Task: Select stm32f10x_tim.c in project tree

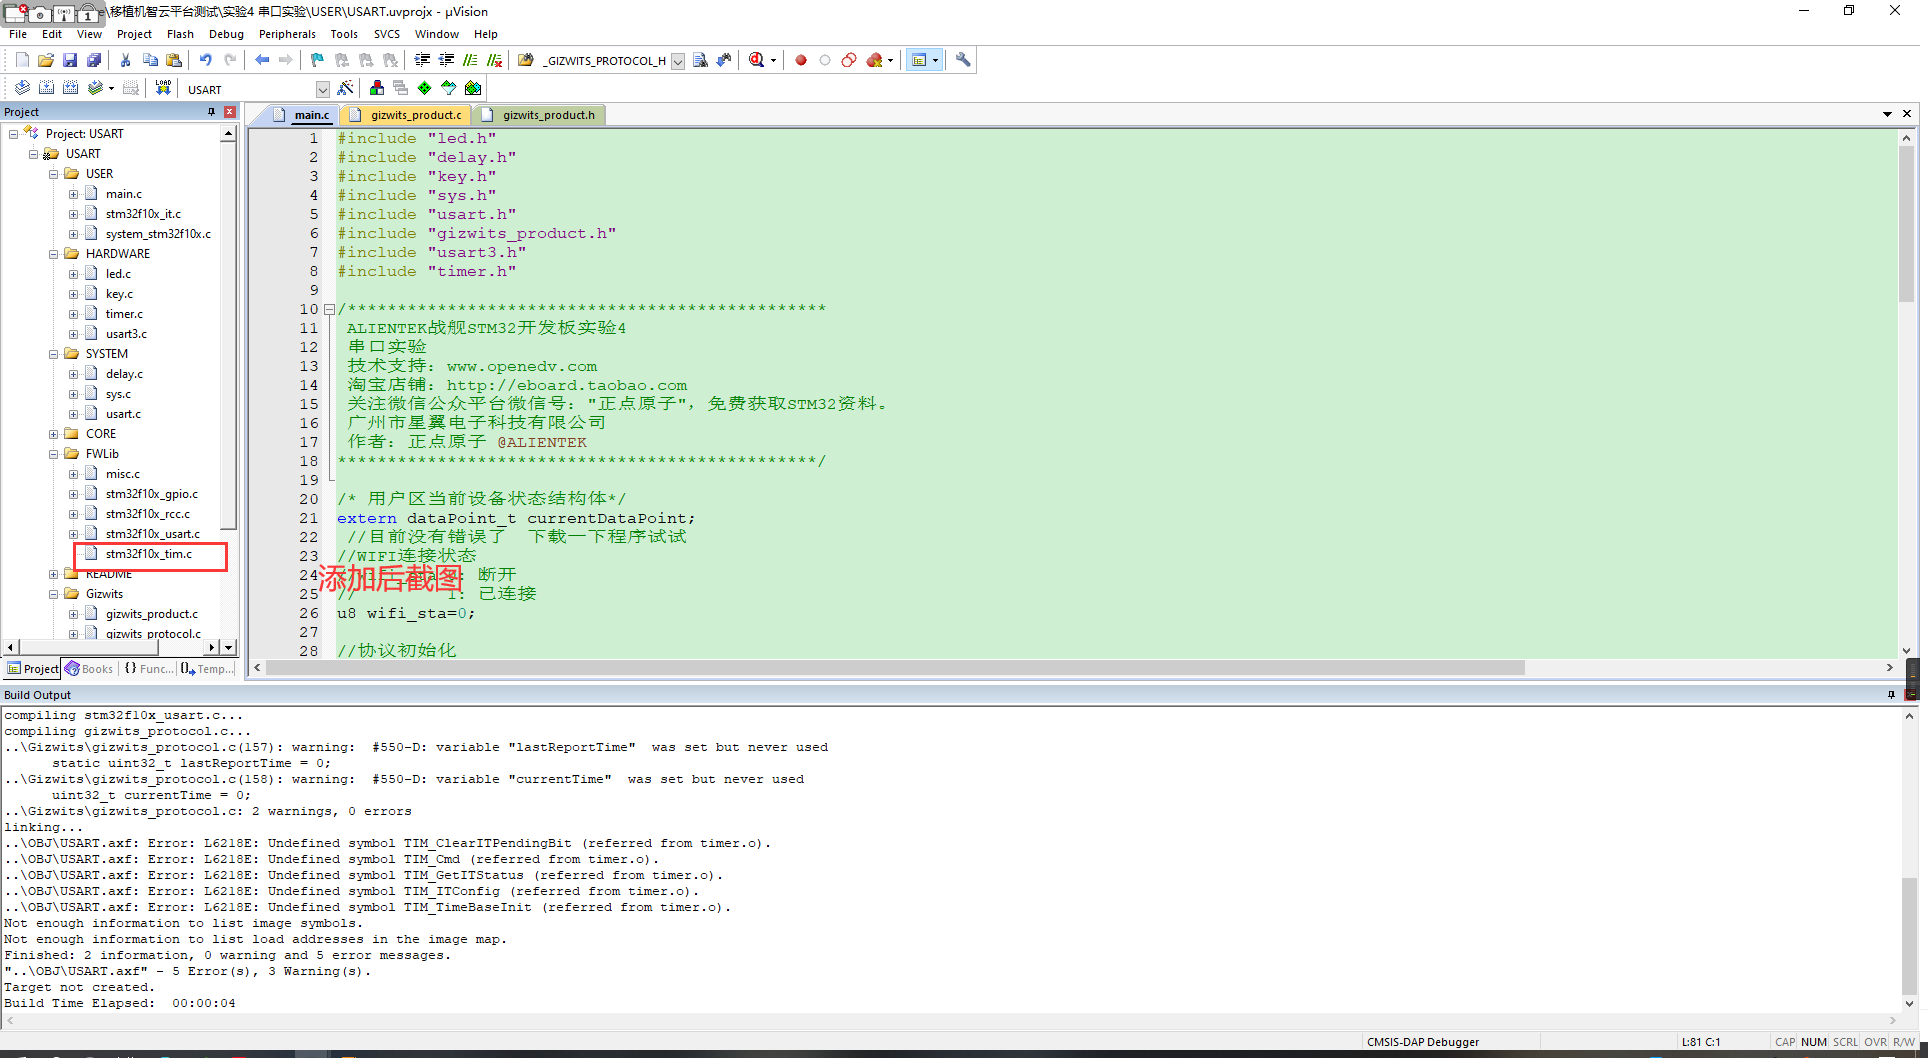Action: [x=149, y=554]
